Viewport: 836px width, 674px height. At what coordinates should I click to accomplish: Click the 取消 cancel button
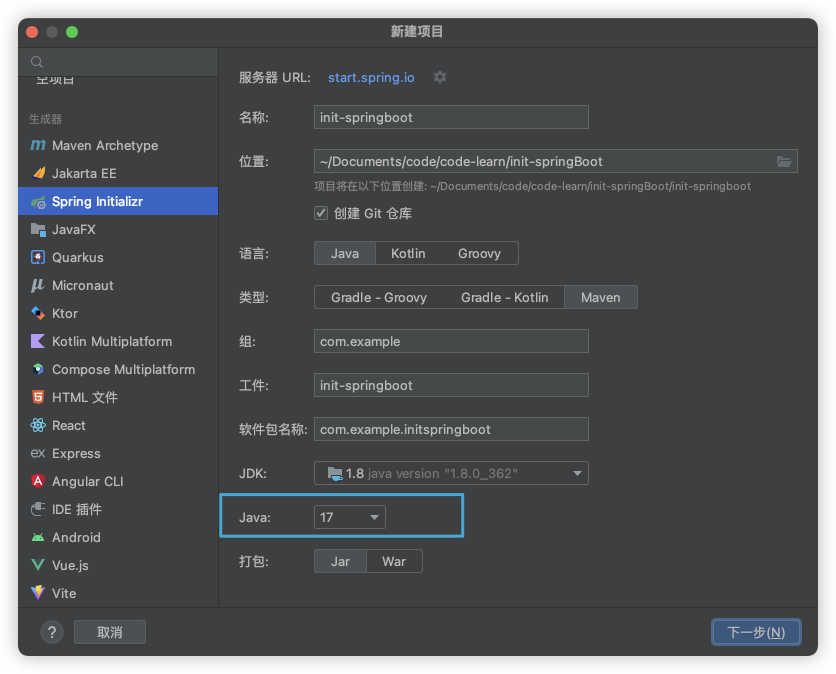tap(110, 632)
